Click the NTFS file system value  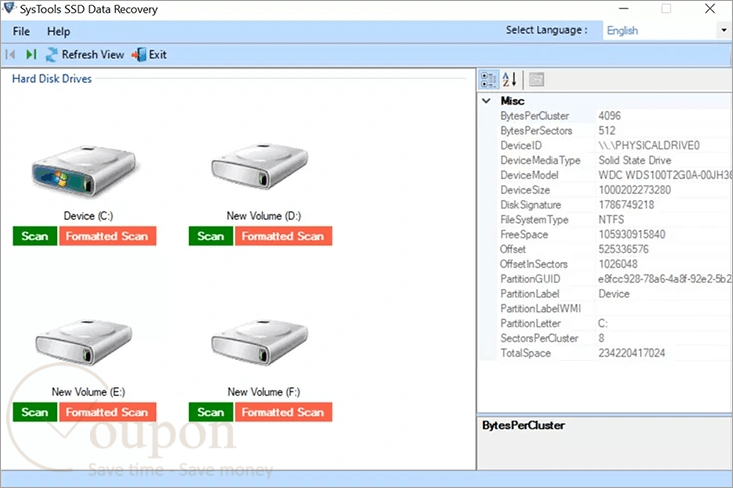click(x=611, y=220)
